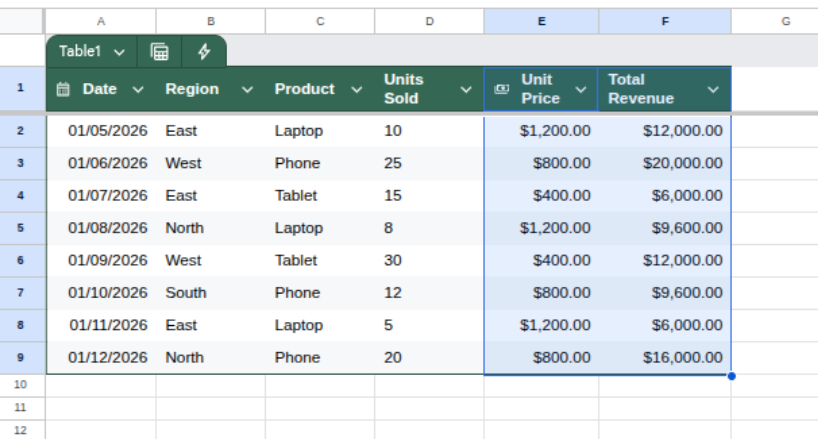Click cell G2 right of the table
818x439 pixels.
pos(775,131)
